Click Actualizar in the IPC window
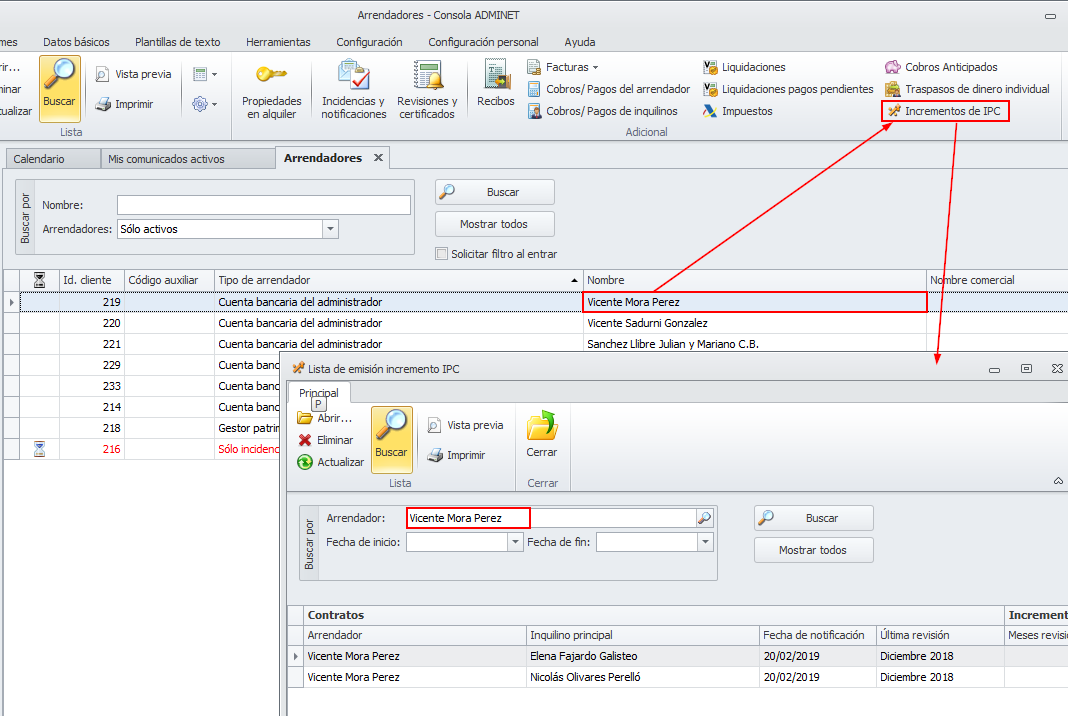The width and height of the screenshot is (1068, 716). pyautogui.click(x=330, y=462)
